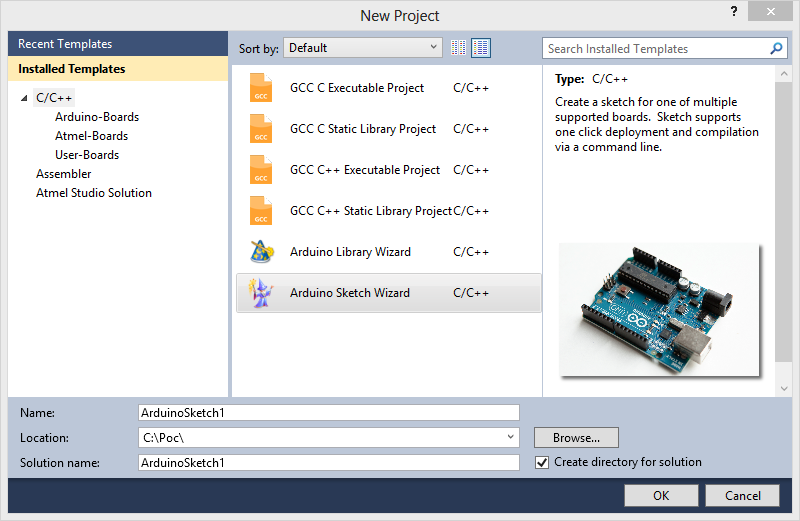
Task: Open the Sort by Default dropdown
Action: tap(363, 48)
